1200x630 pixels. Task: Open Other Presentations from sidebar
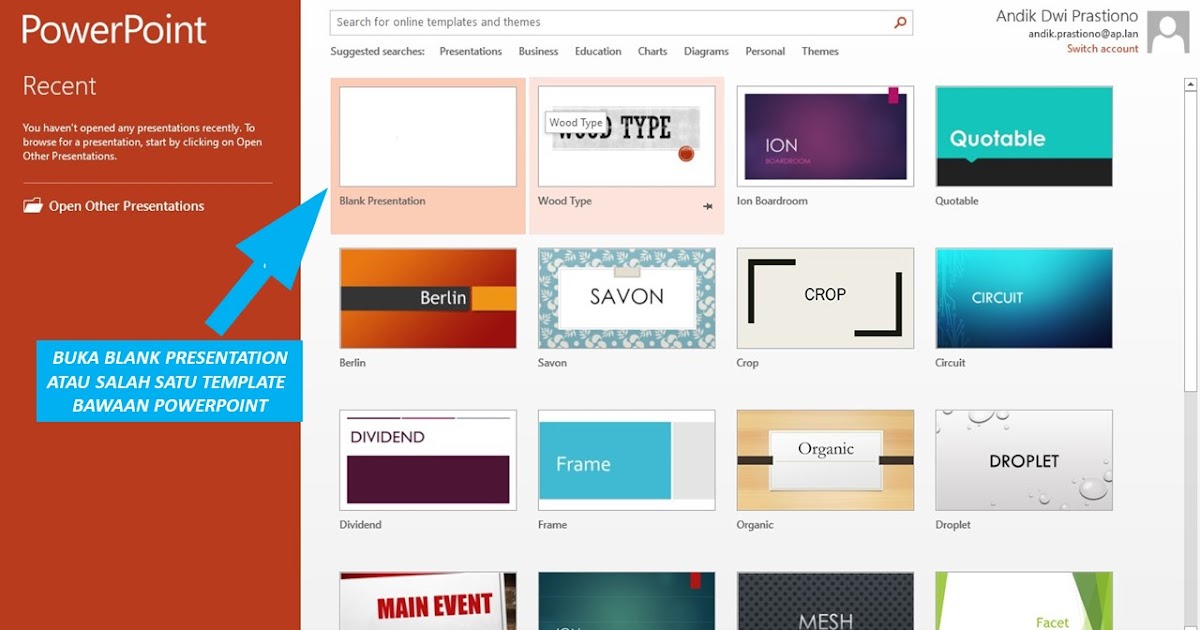[x=113, y=206]
